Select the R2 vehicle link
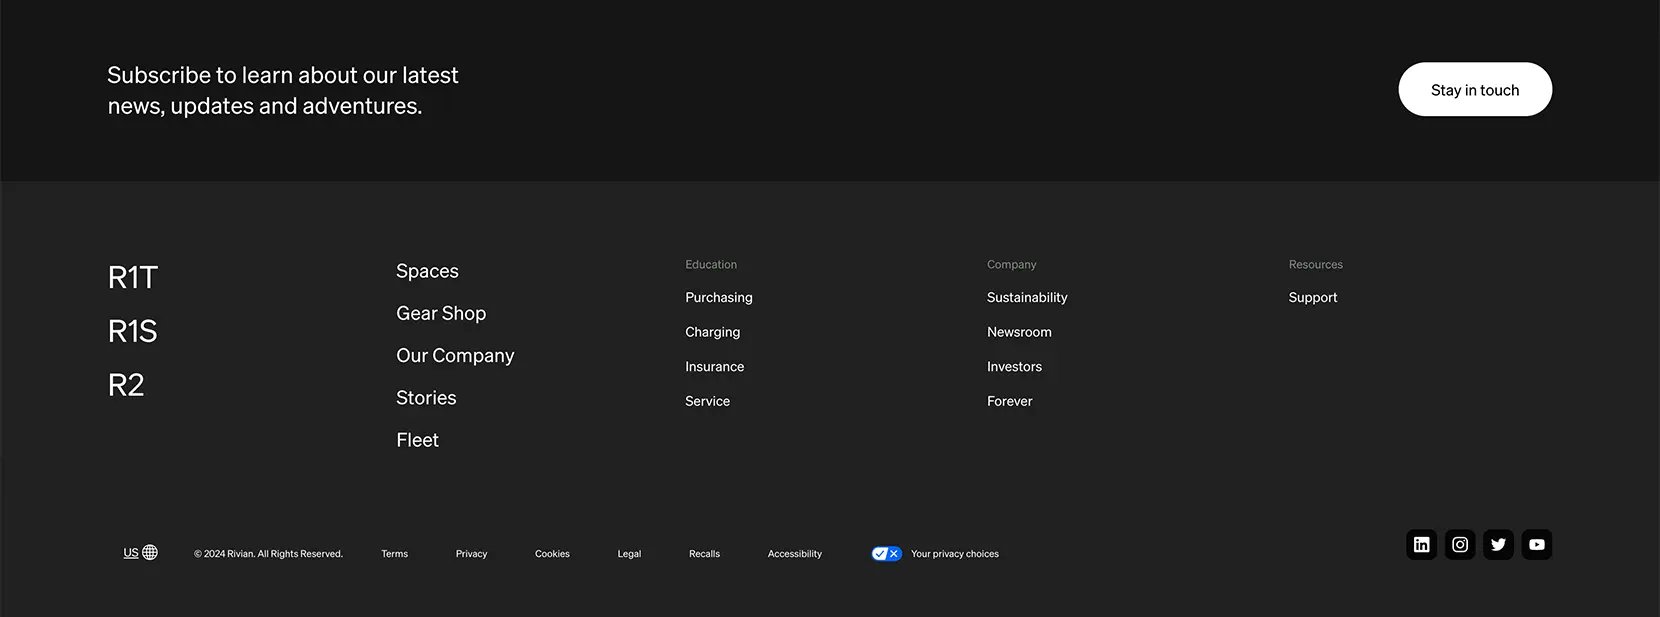Viewport: 1660px width, 617px height. 126,385
